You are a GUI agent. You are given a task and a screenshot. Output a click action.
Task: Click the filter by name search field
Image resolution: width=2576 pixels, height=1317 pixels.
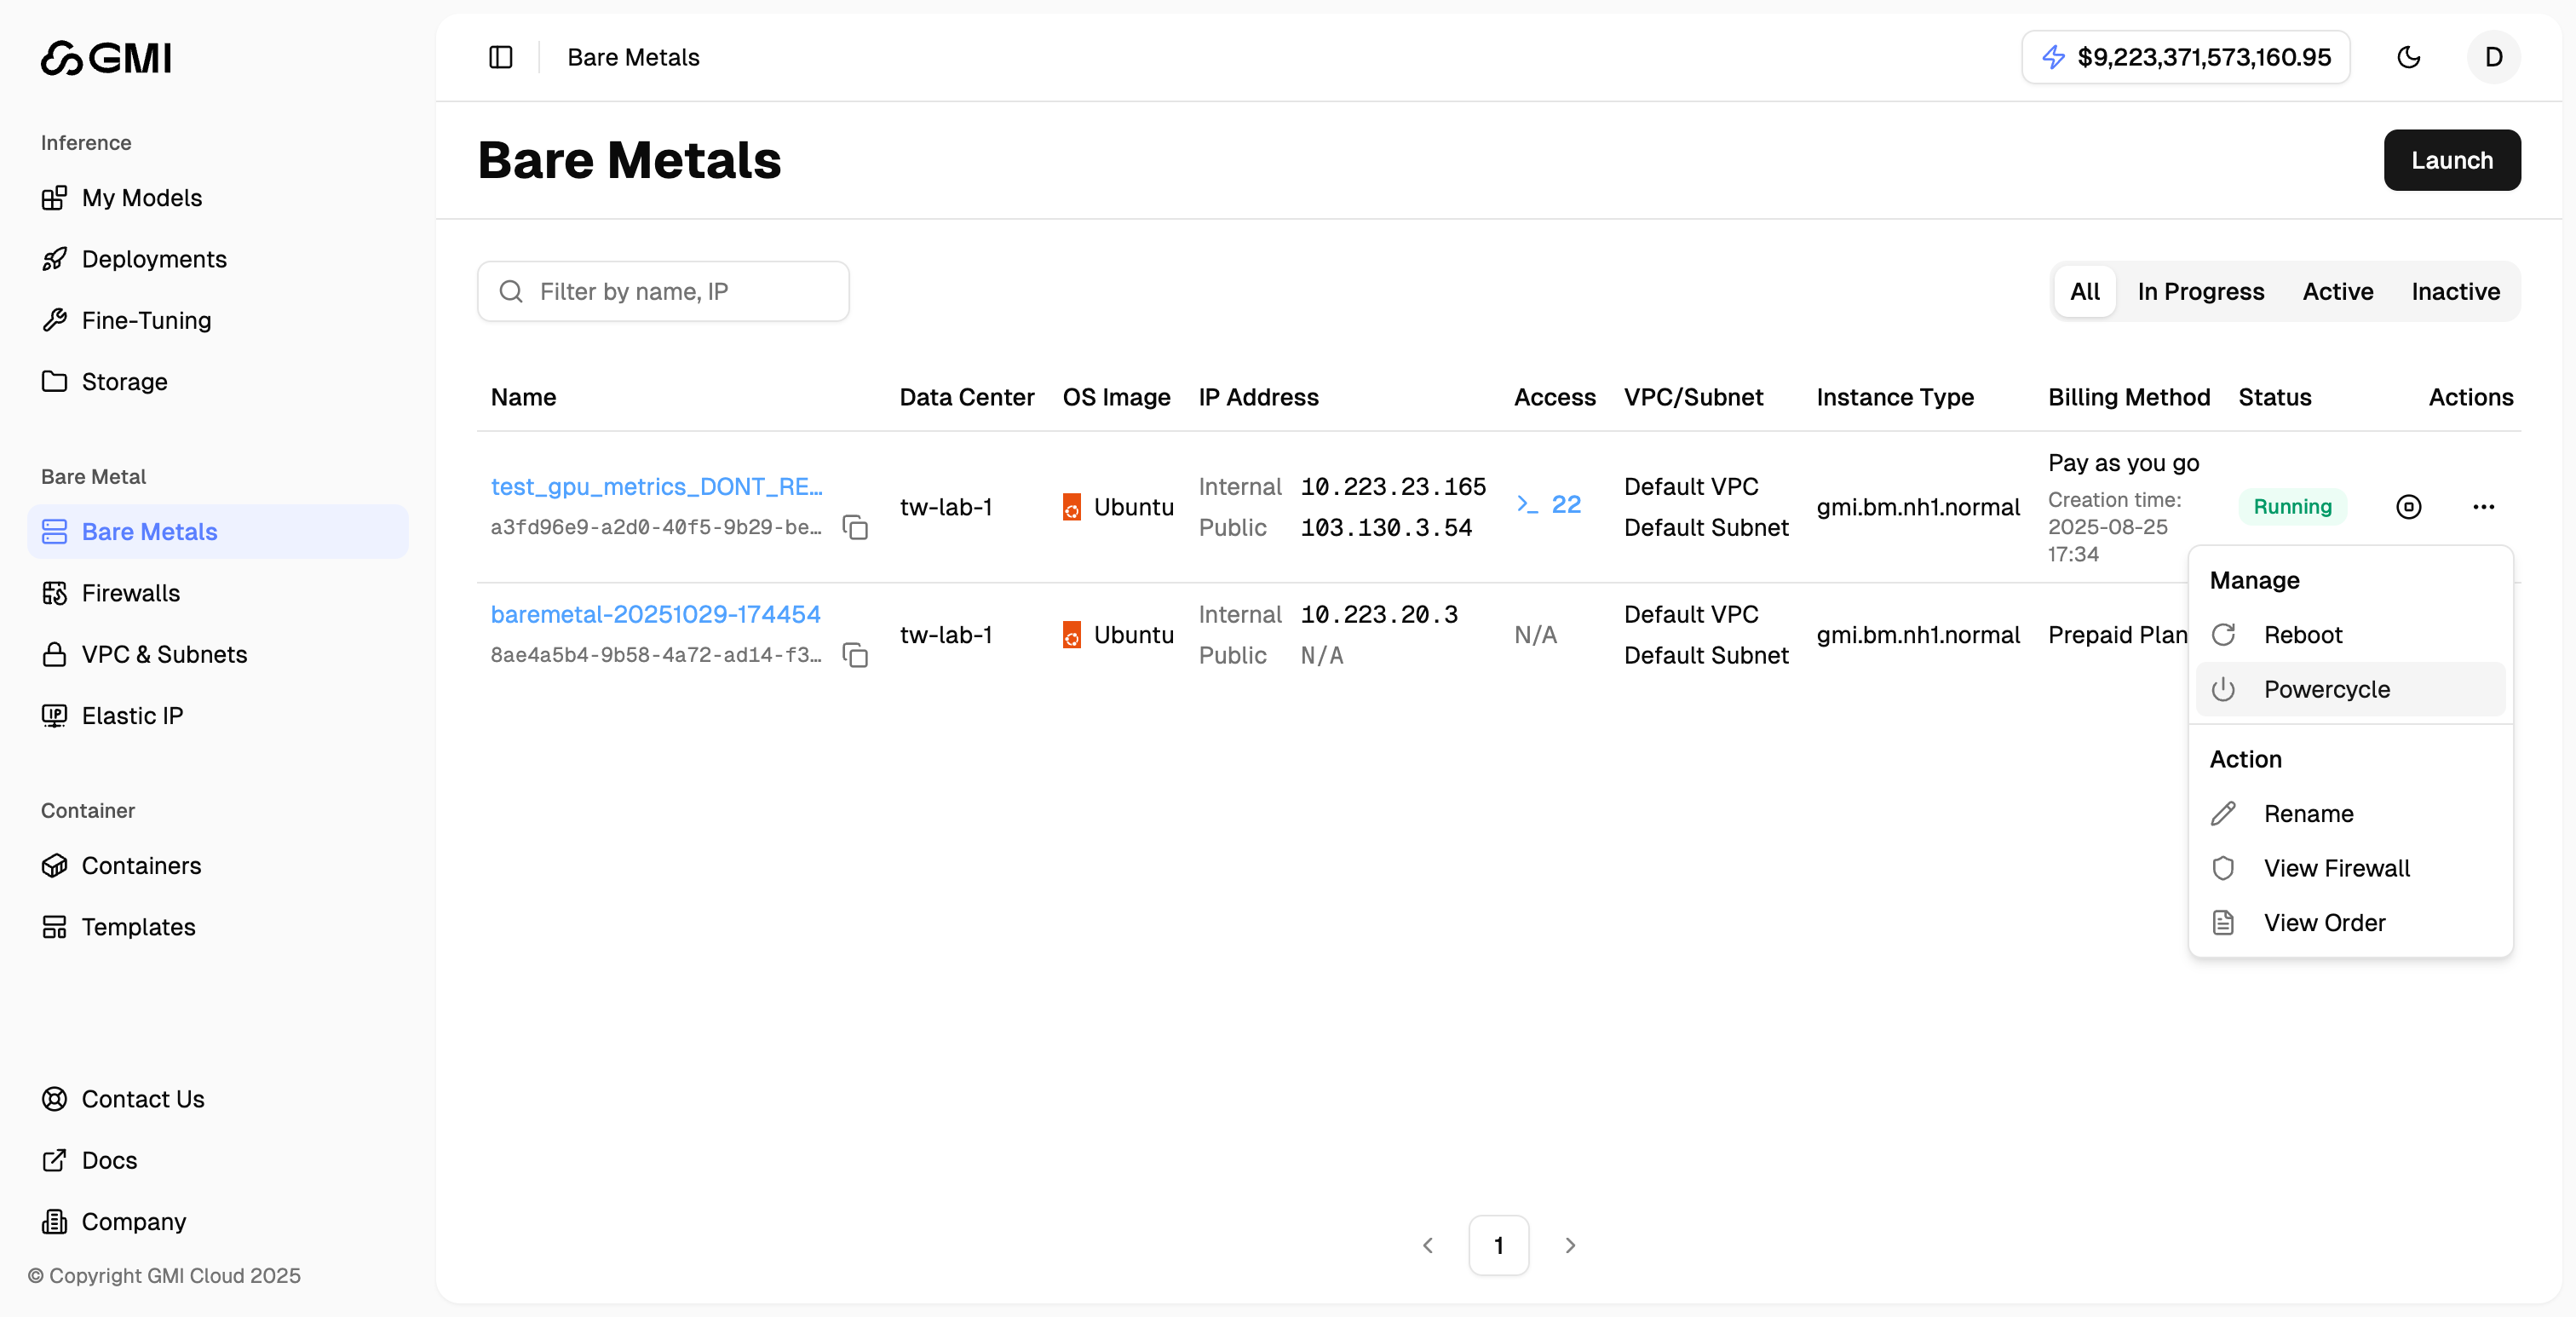pos(663,291)
